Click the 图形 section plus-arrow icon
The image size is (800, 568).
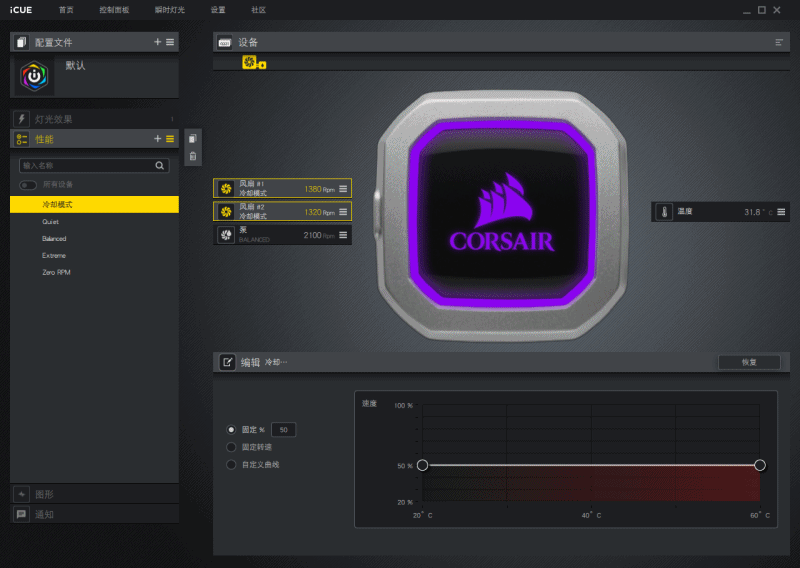coord(21,494)
